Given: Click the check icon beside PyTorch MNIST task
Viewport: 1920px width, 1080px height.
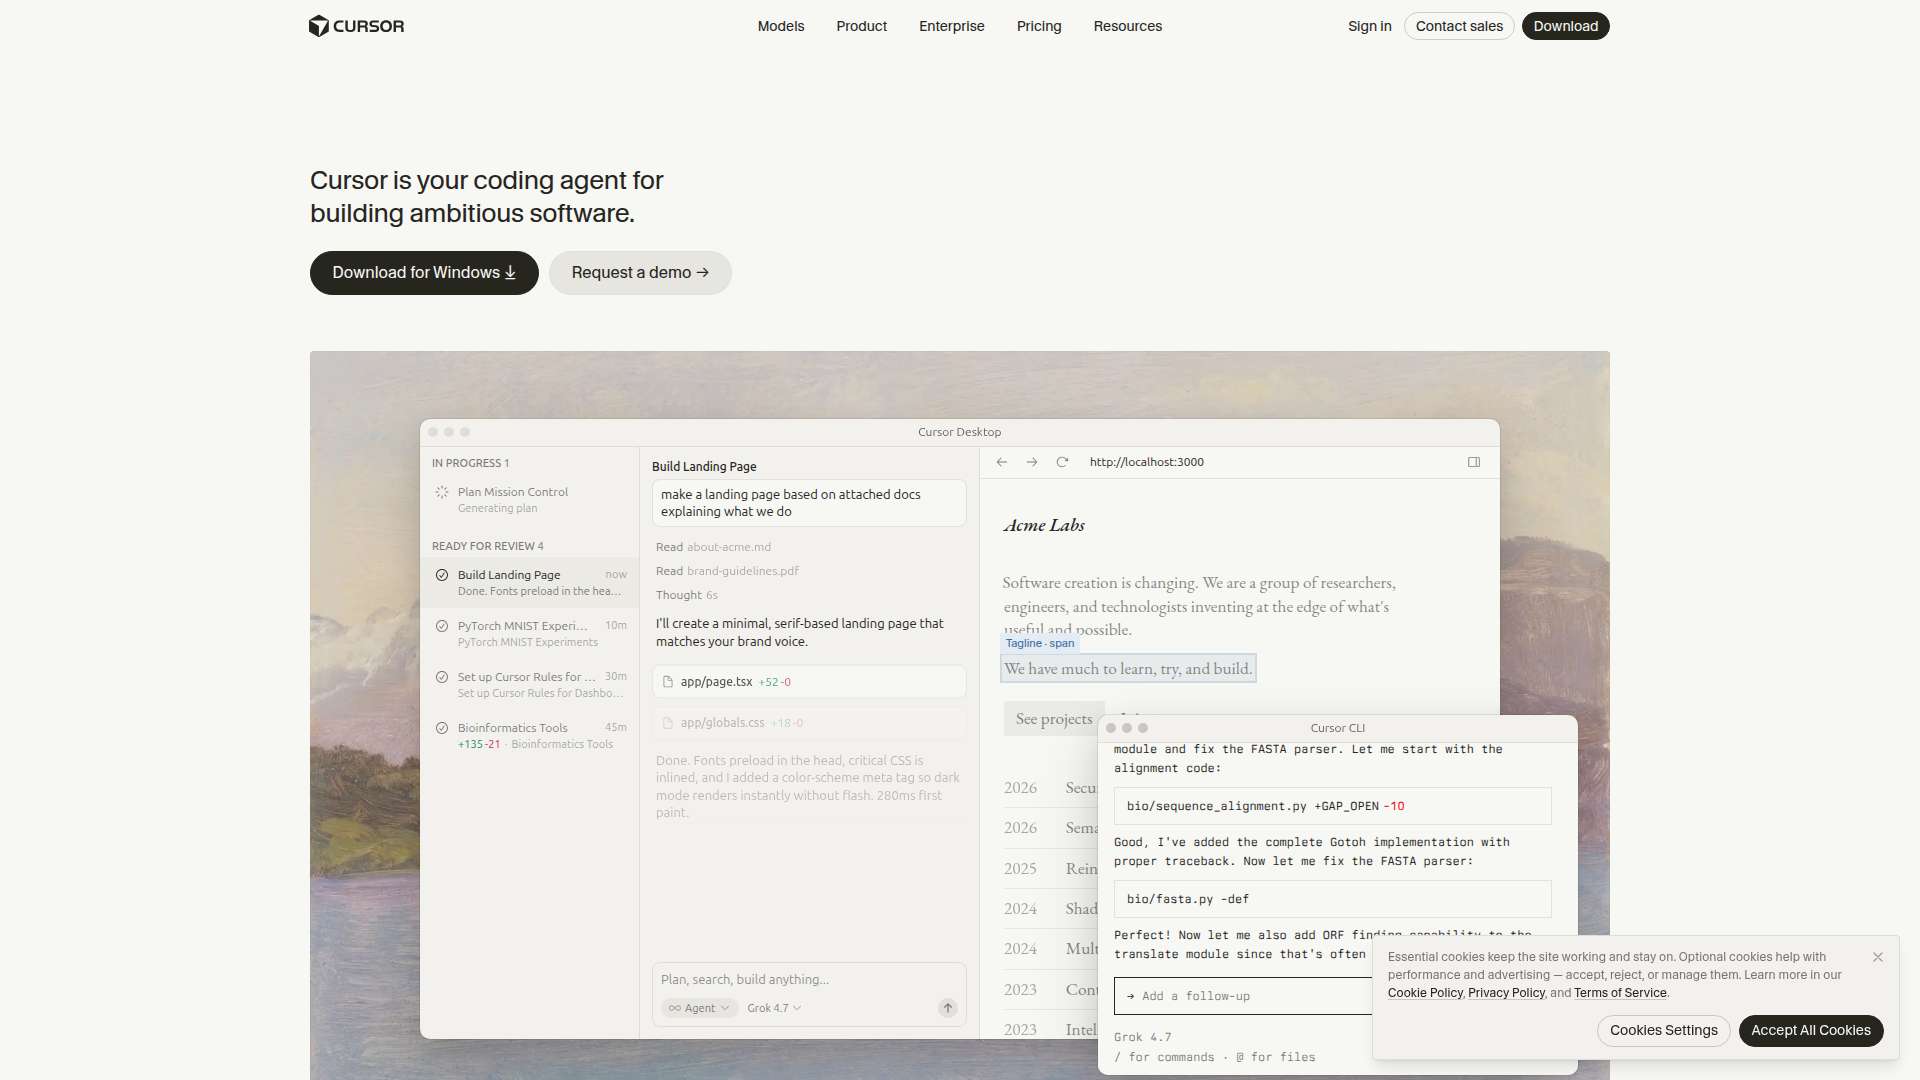Looking at the screenshot, I should 442,626.
